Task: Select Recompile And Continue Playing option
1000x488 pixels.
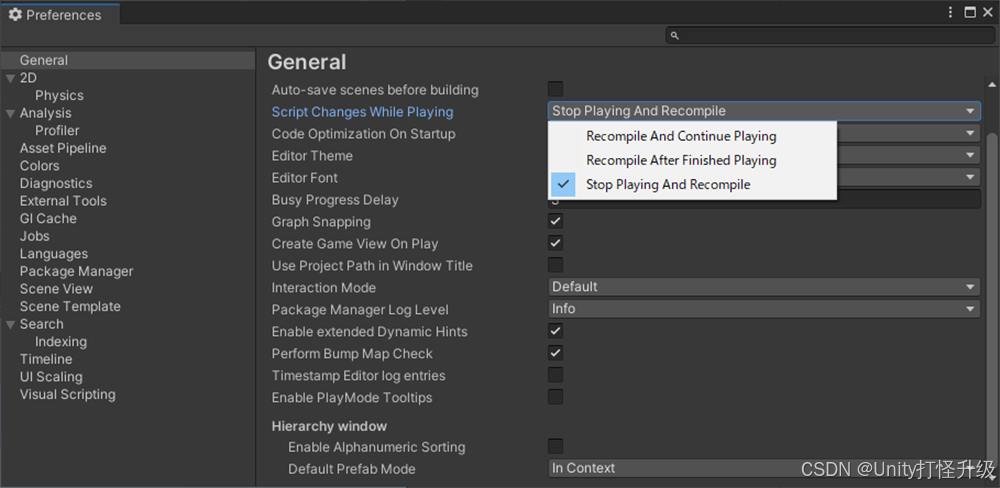Action: point(692,136)
